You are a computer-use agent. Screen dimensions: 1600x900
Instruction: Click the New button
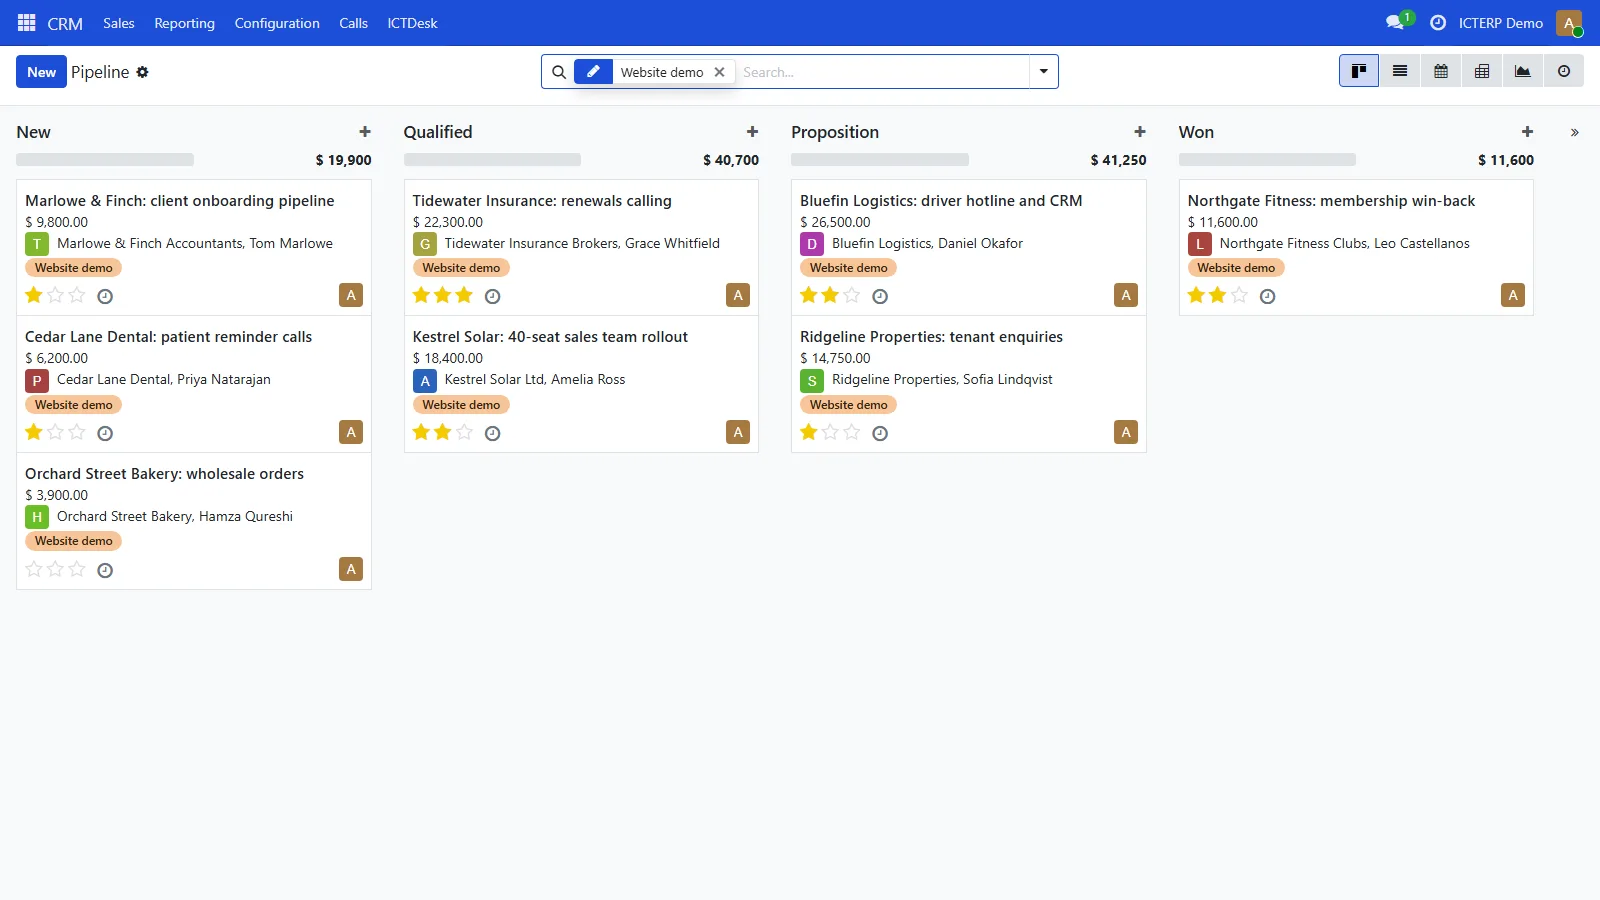pos(42,72)
